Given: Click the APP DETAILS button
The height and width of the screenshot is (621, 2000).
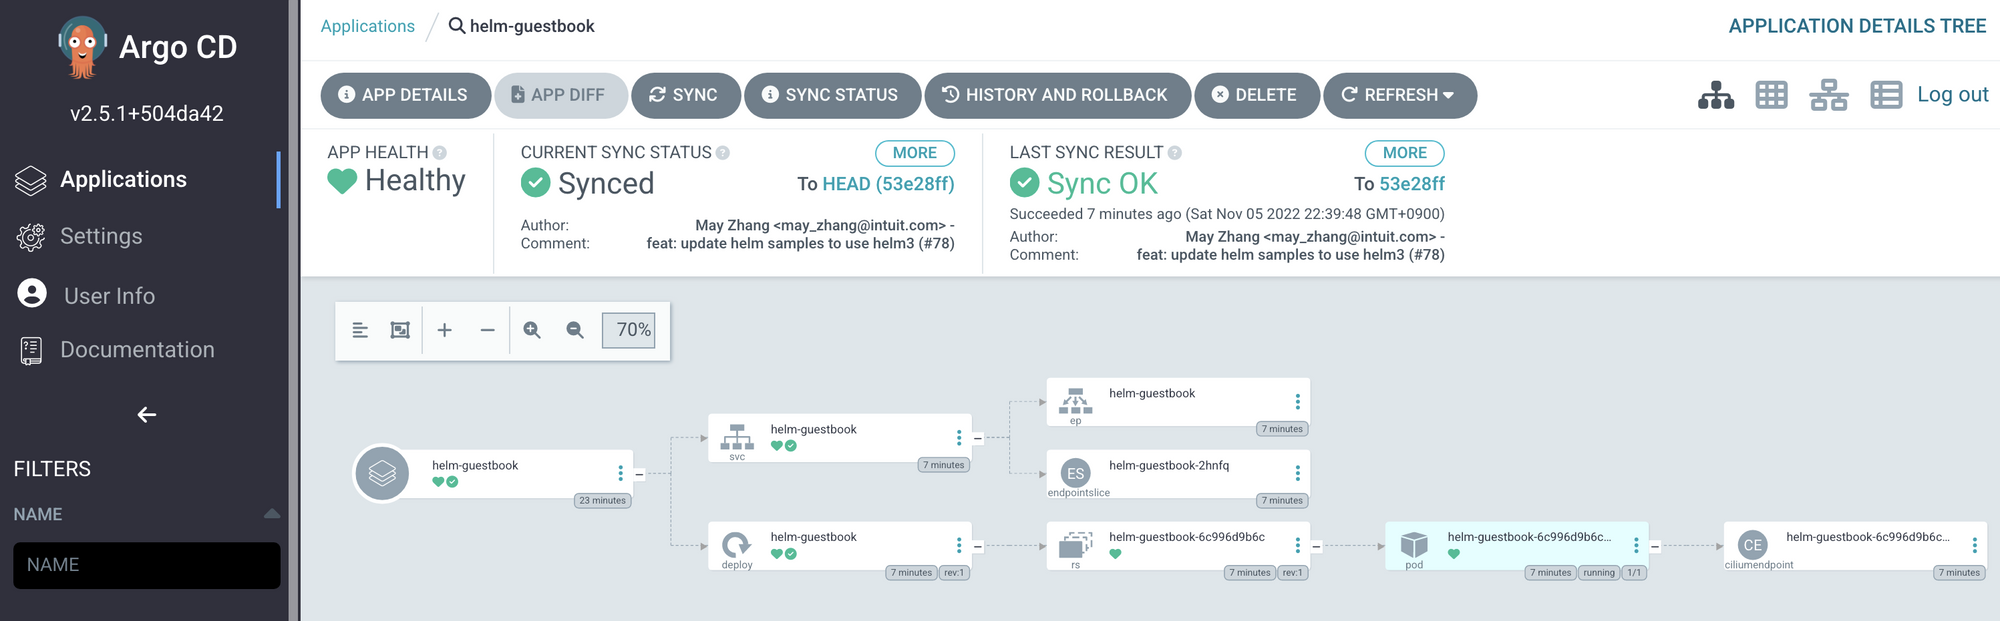Looking at the screenshot, I should click(405, 95).
